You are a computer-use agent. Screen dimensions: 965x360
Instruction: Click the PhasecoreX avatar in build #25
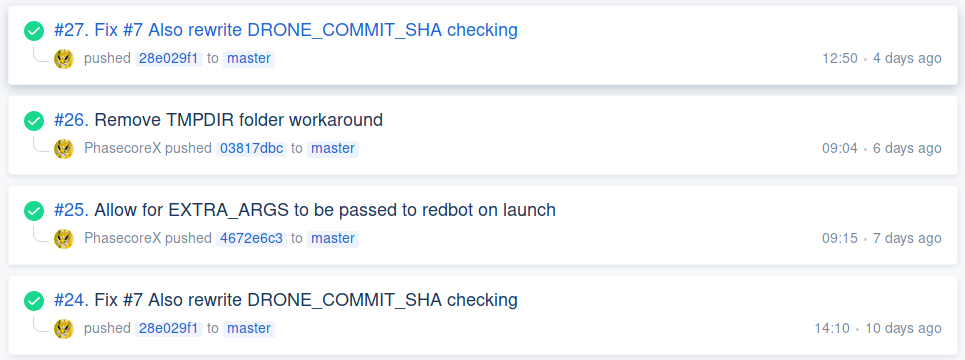[64, 238]
